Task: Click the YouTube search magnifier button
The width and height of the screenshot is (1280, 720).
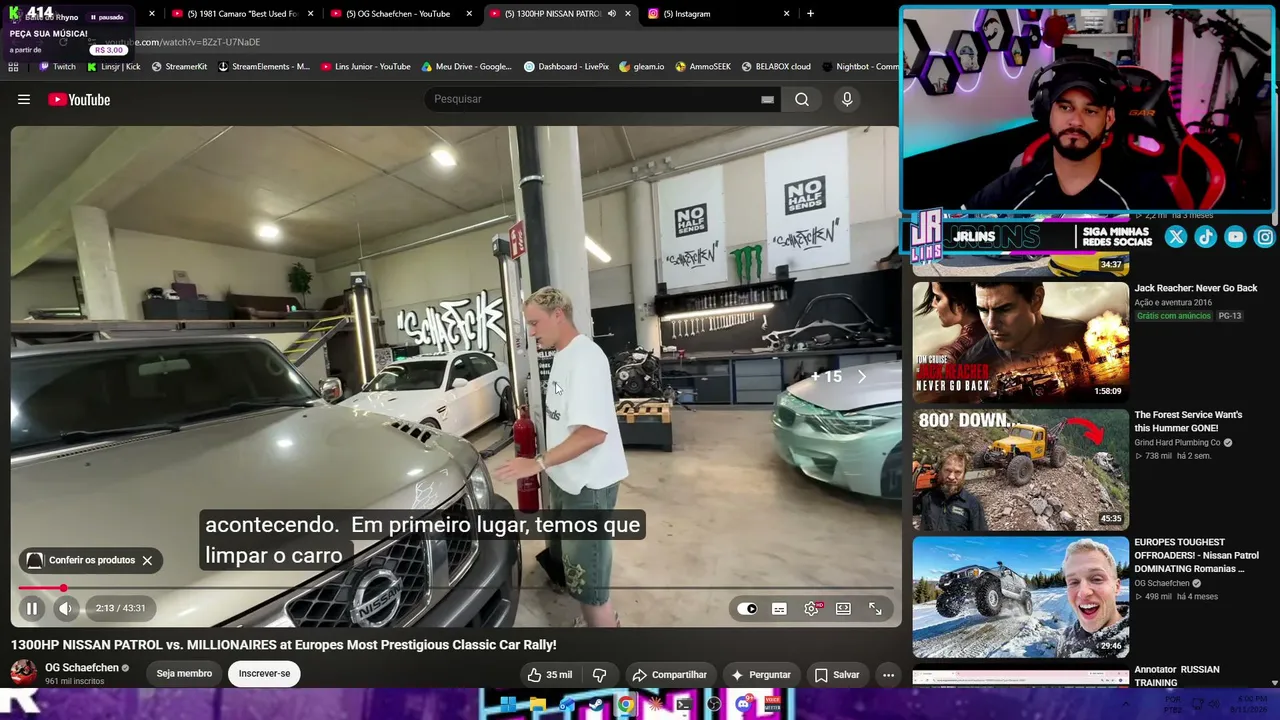Action: pyautogui.click(x=802, y=99)
